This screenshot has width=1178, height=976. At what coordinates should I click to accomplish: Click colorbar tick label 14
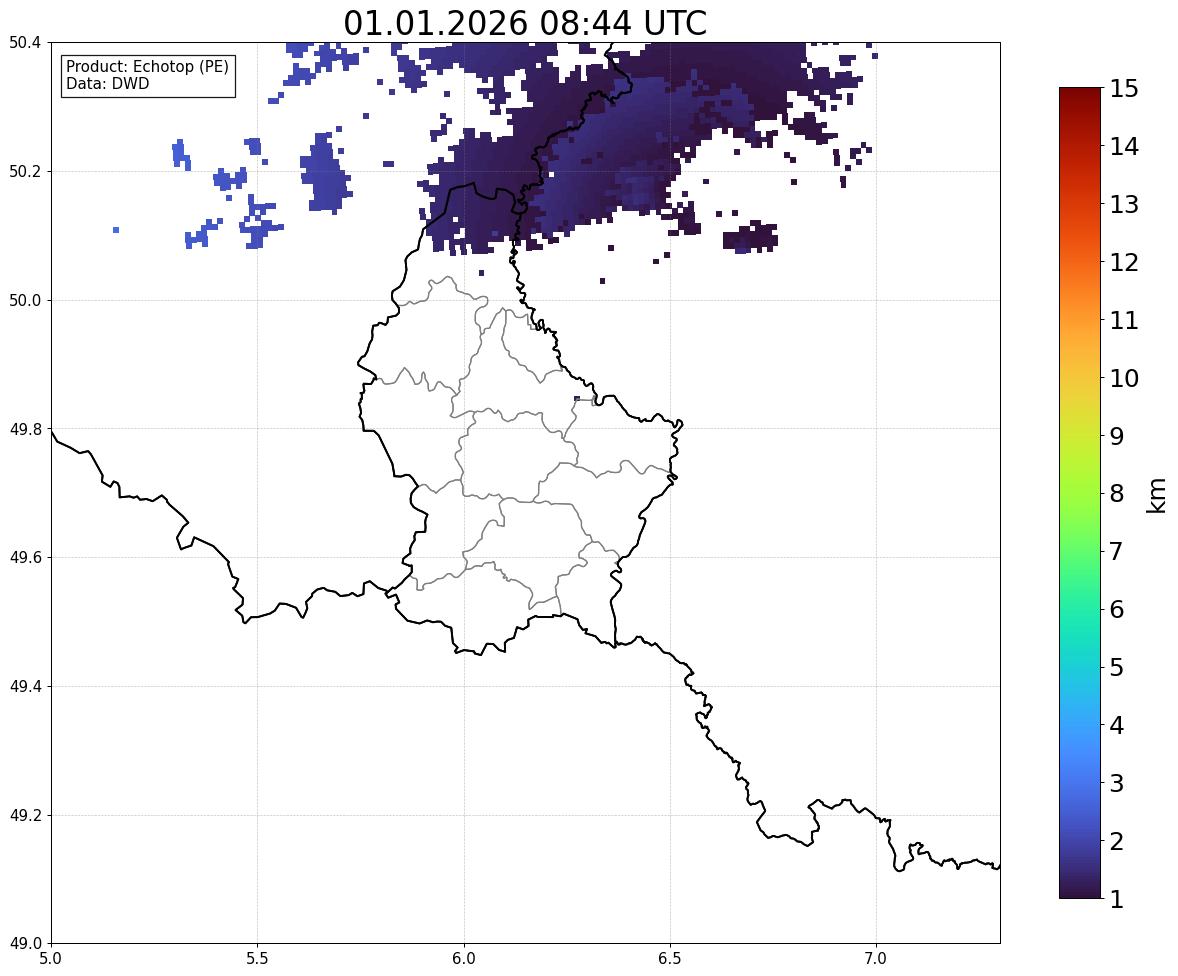click(1124, 146)
